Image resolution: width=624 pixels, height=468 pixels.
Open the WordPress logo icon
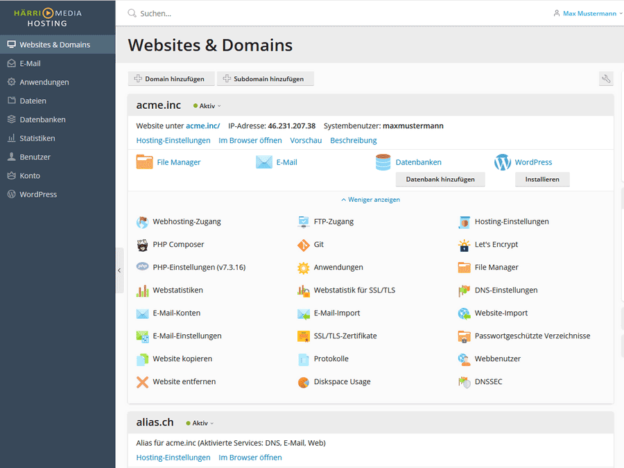click(502, 162)
